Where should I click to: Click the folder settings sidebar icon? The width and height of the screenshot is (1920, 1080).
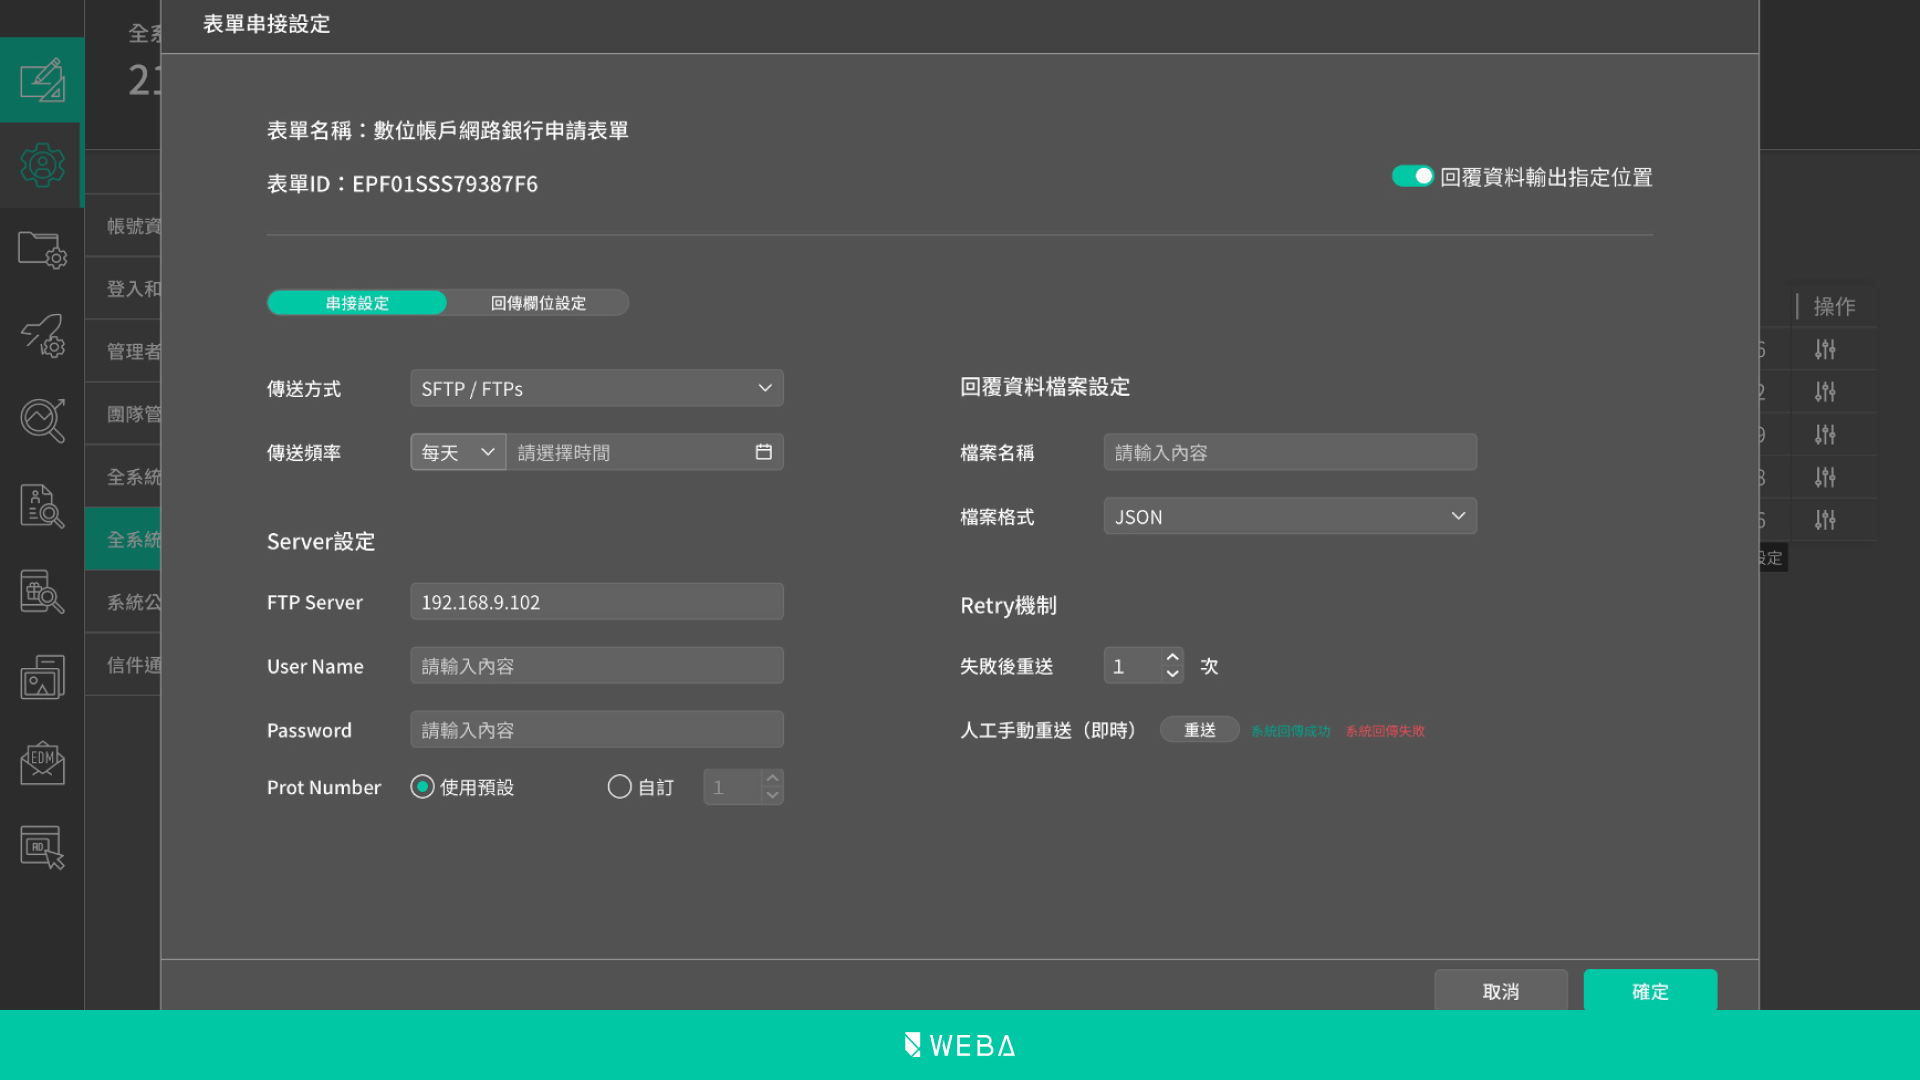[42, 250]
